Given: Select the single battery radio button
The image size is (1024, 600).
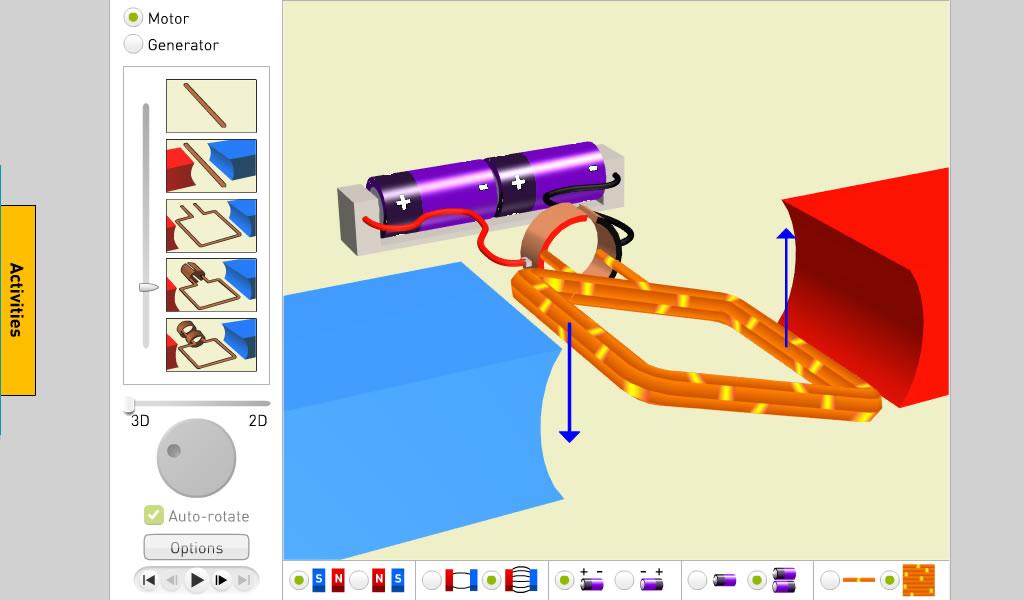Looking at the screenshot, I should [697, 580].
